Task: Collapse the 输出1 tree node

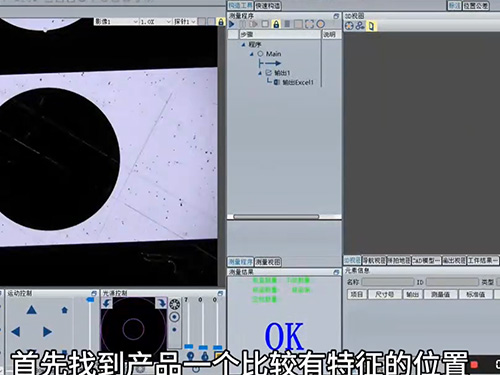Action: (260, 73)
